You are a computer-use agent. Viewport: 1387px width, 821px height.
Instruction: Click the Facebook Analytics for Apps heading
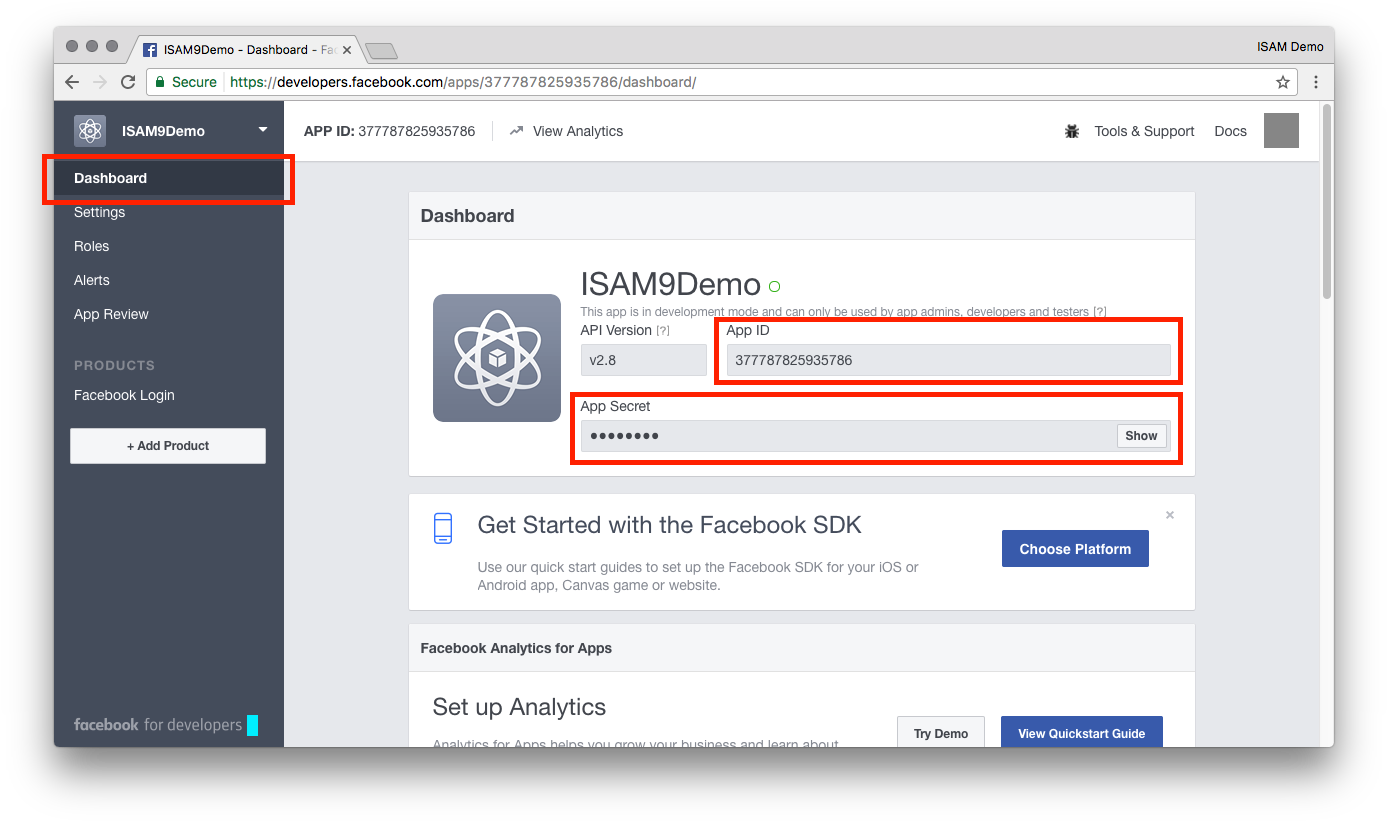tap(516, 648)
